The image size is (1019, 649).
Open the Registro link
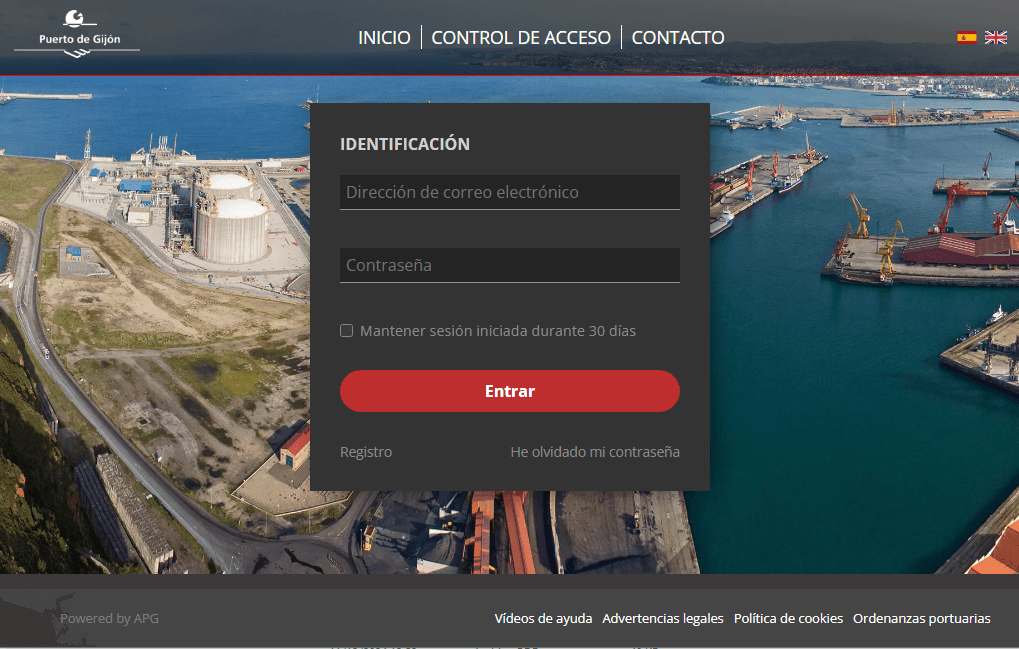tap(366, 452)
